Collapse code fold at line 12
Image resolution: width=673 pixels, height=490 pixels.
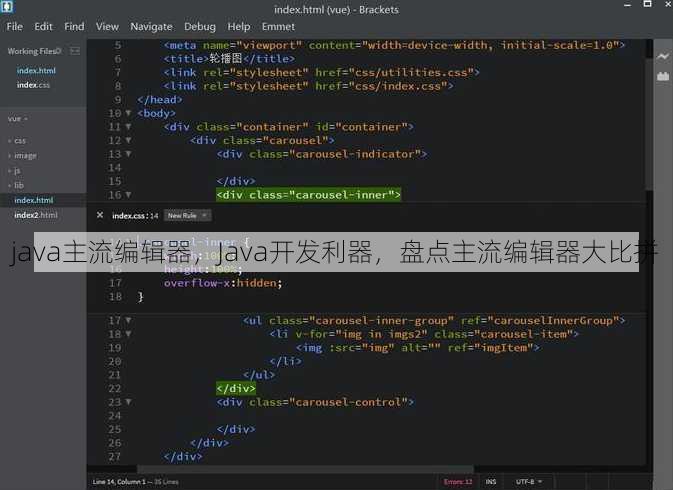pos(128,140)
